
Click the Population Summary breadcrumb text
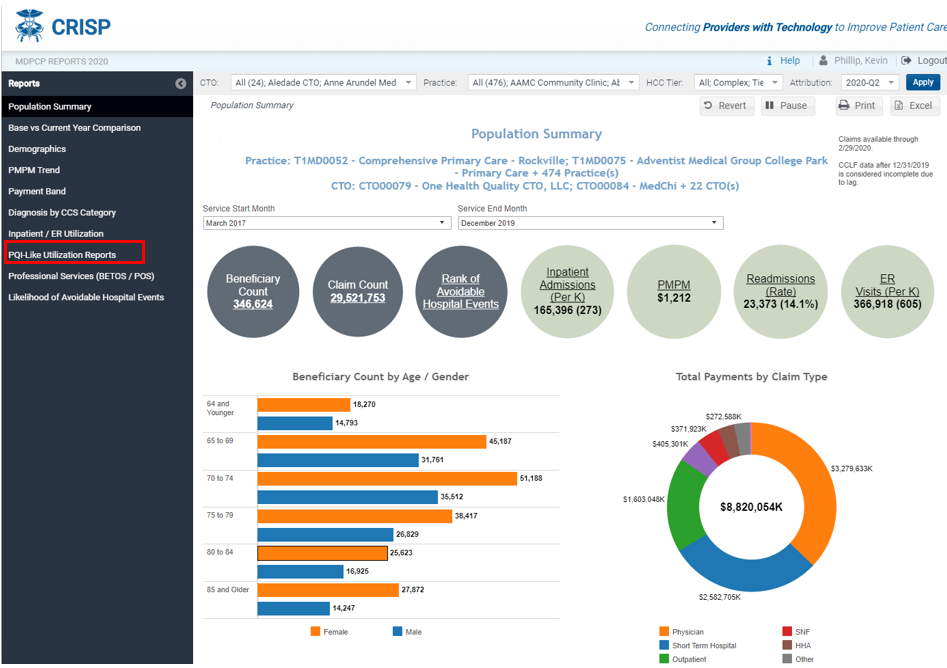252,105
